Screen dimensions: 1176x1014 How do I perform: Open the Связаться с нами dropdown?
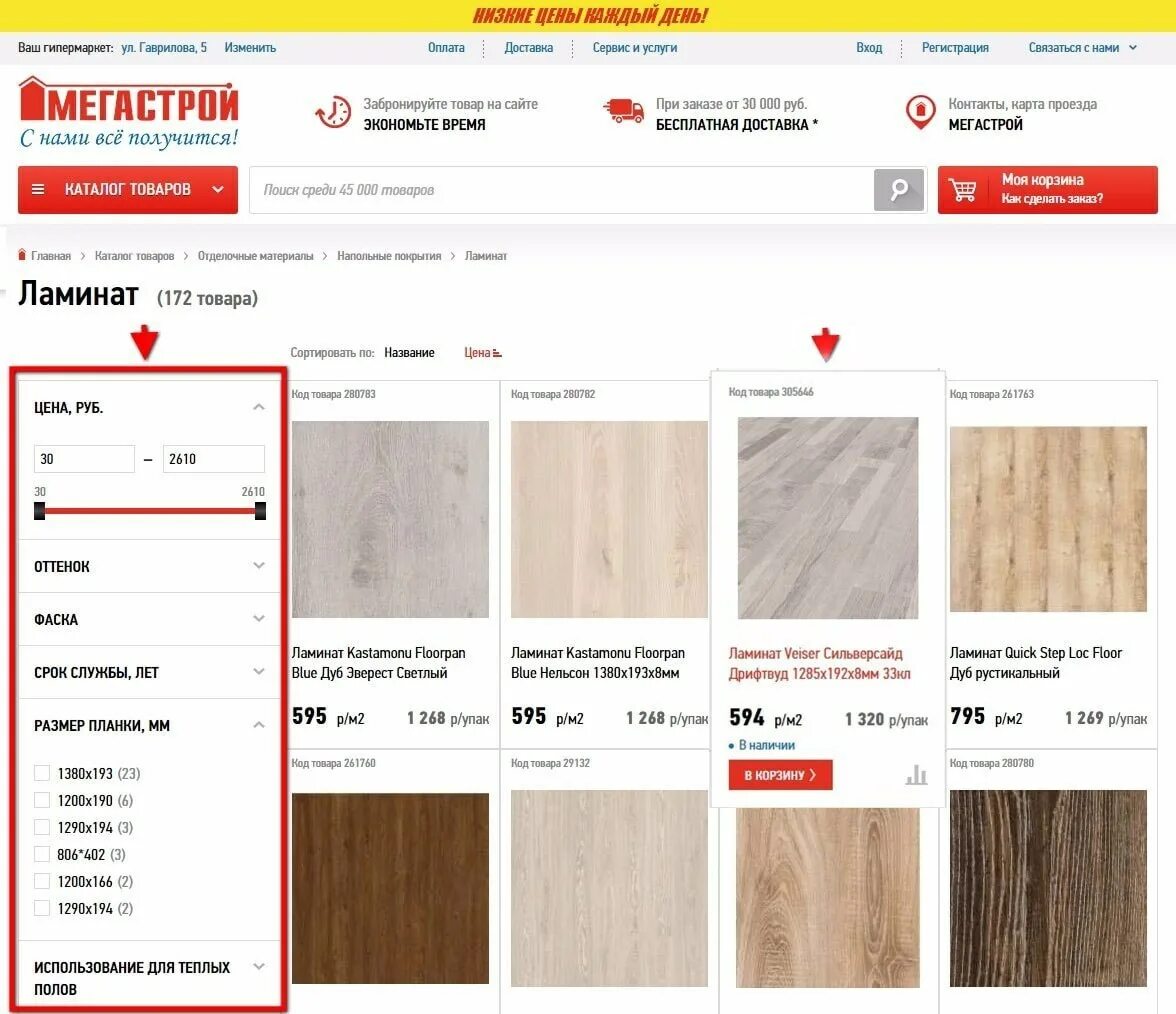click(1082, 47)
